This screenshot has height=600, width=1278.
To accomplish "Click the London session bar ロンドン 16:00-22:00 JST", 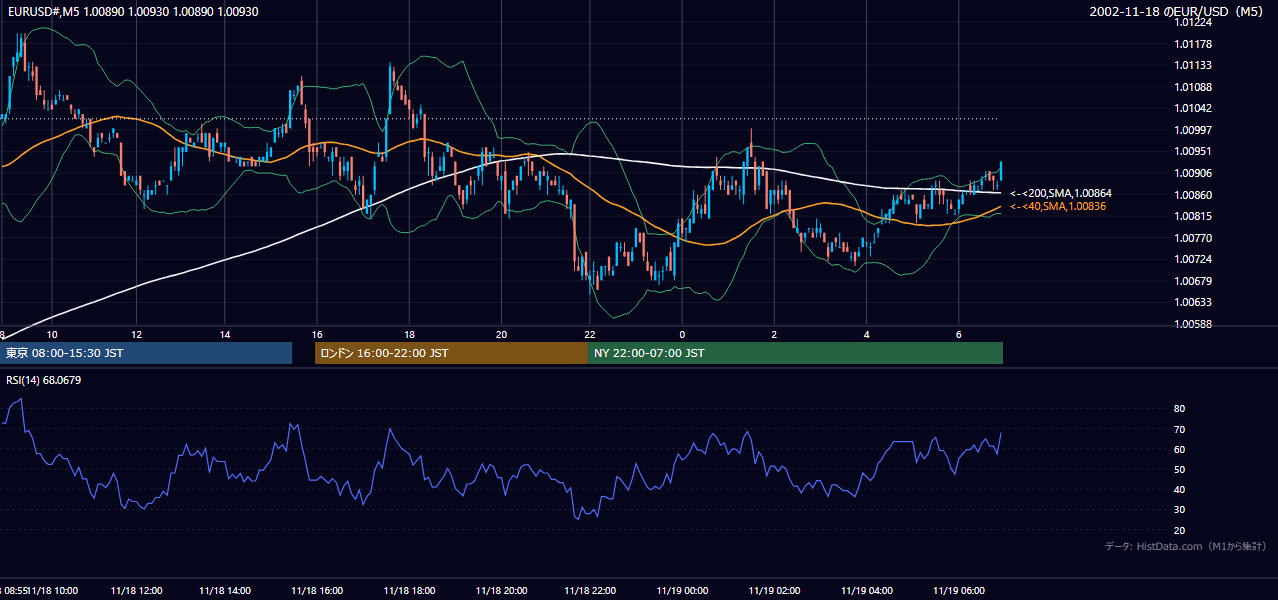I will click(451, 353).
